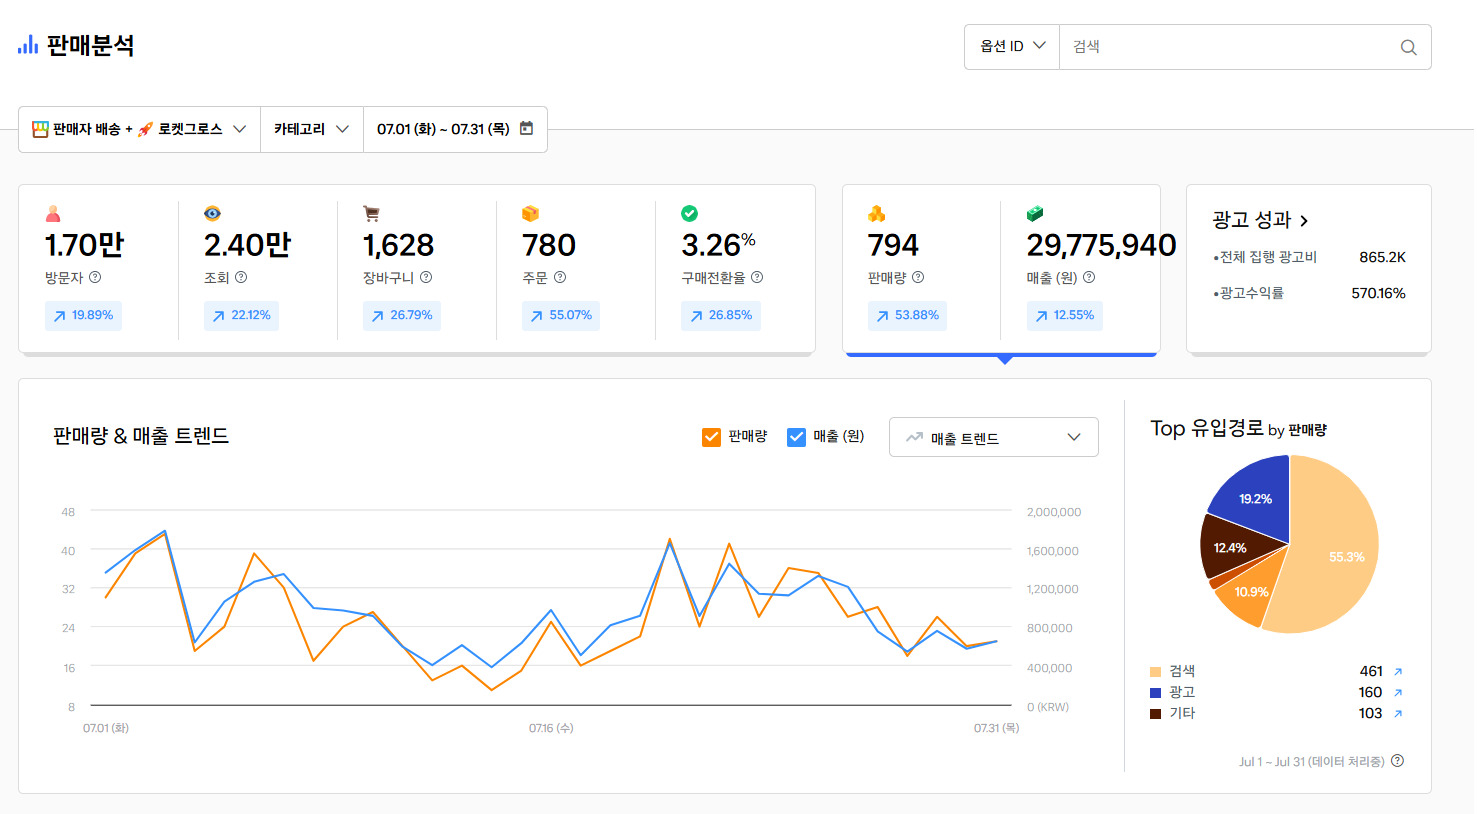Open the calendar icon for date range
The width and height of the screenshot is (1477, 814).
[x=527, y=129]
